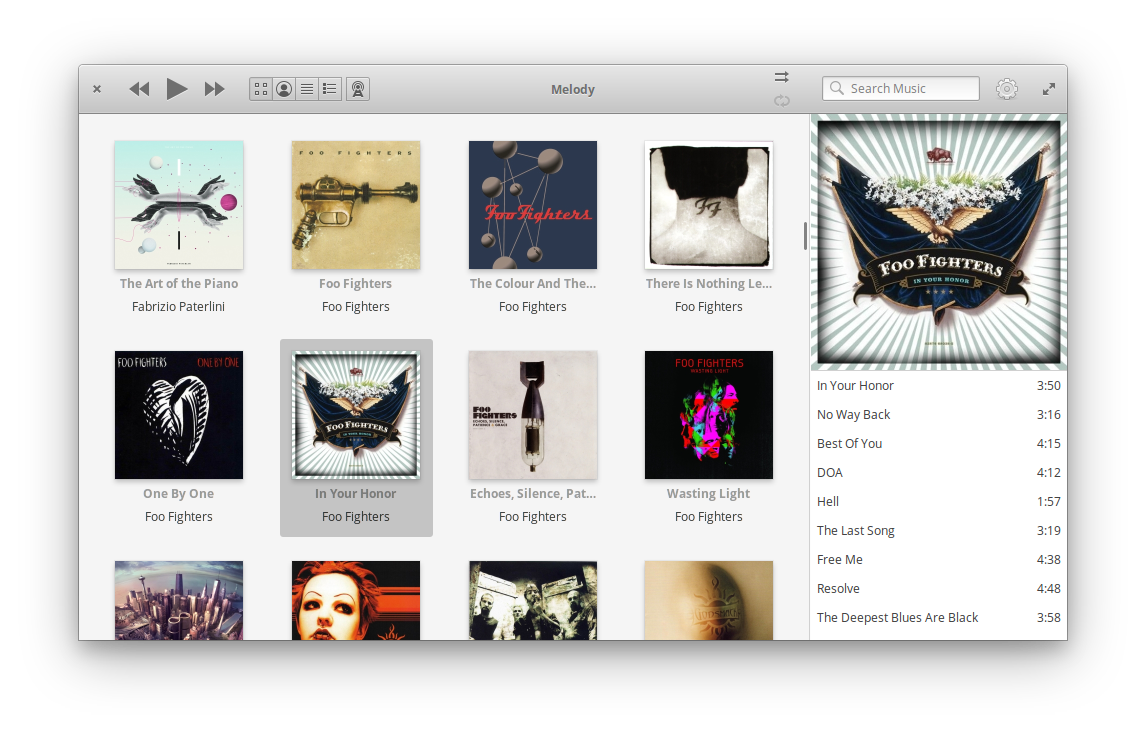Toggle shuffle mode icon
This screenshot has width=1146, height=733.
click(781, 77)
